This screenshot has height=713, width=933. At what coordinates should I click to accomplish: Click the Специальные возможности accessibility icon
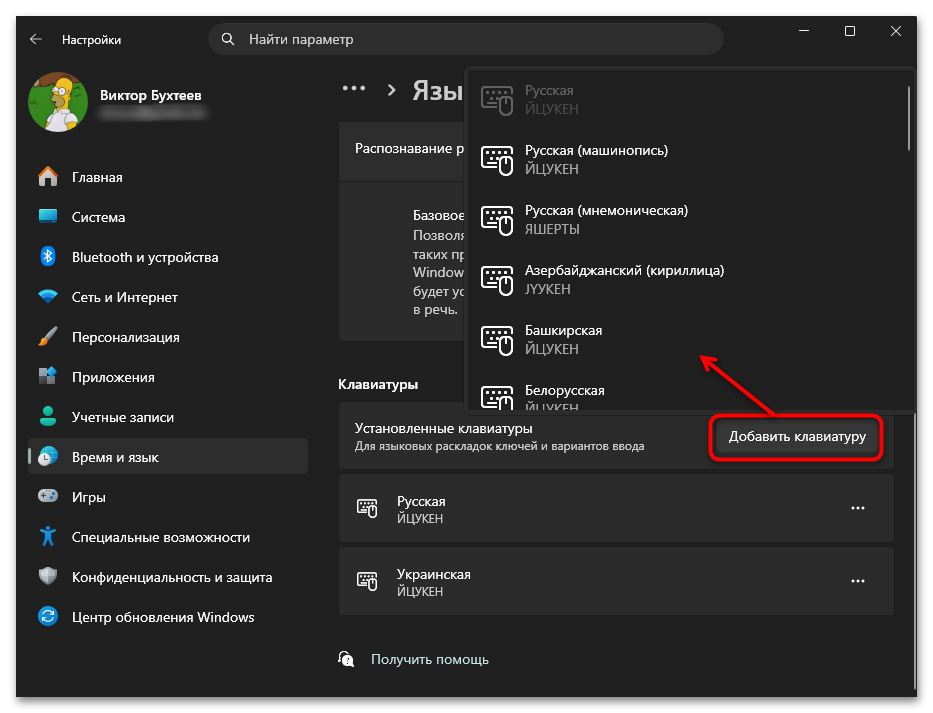point(48,536)
